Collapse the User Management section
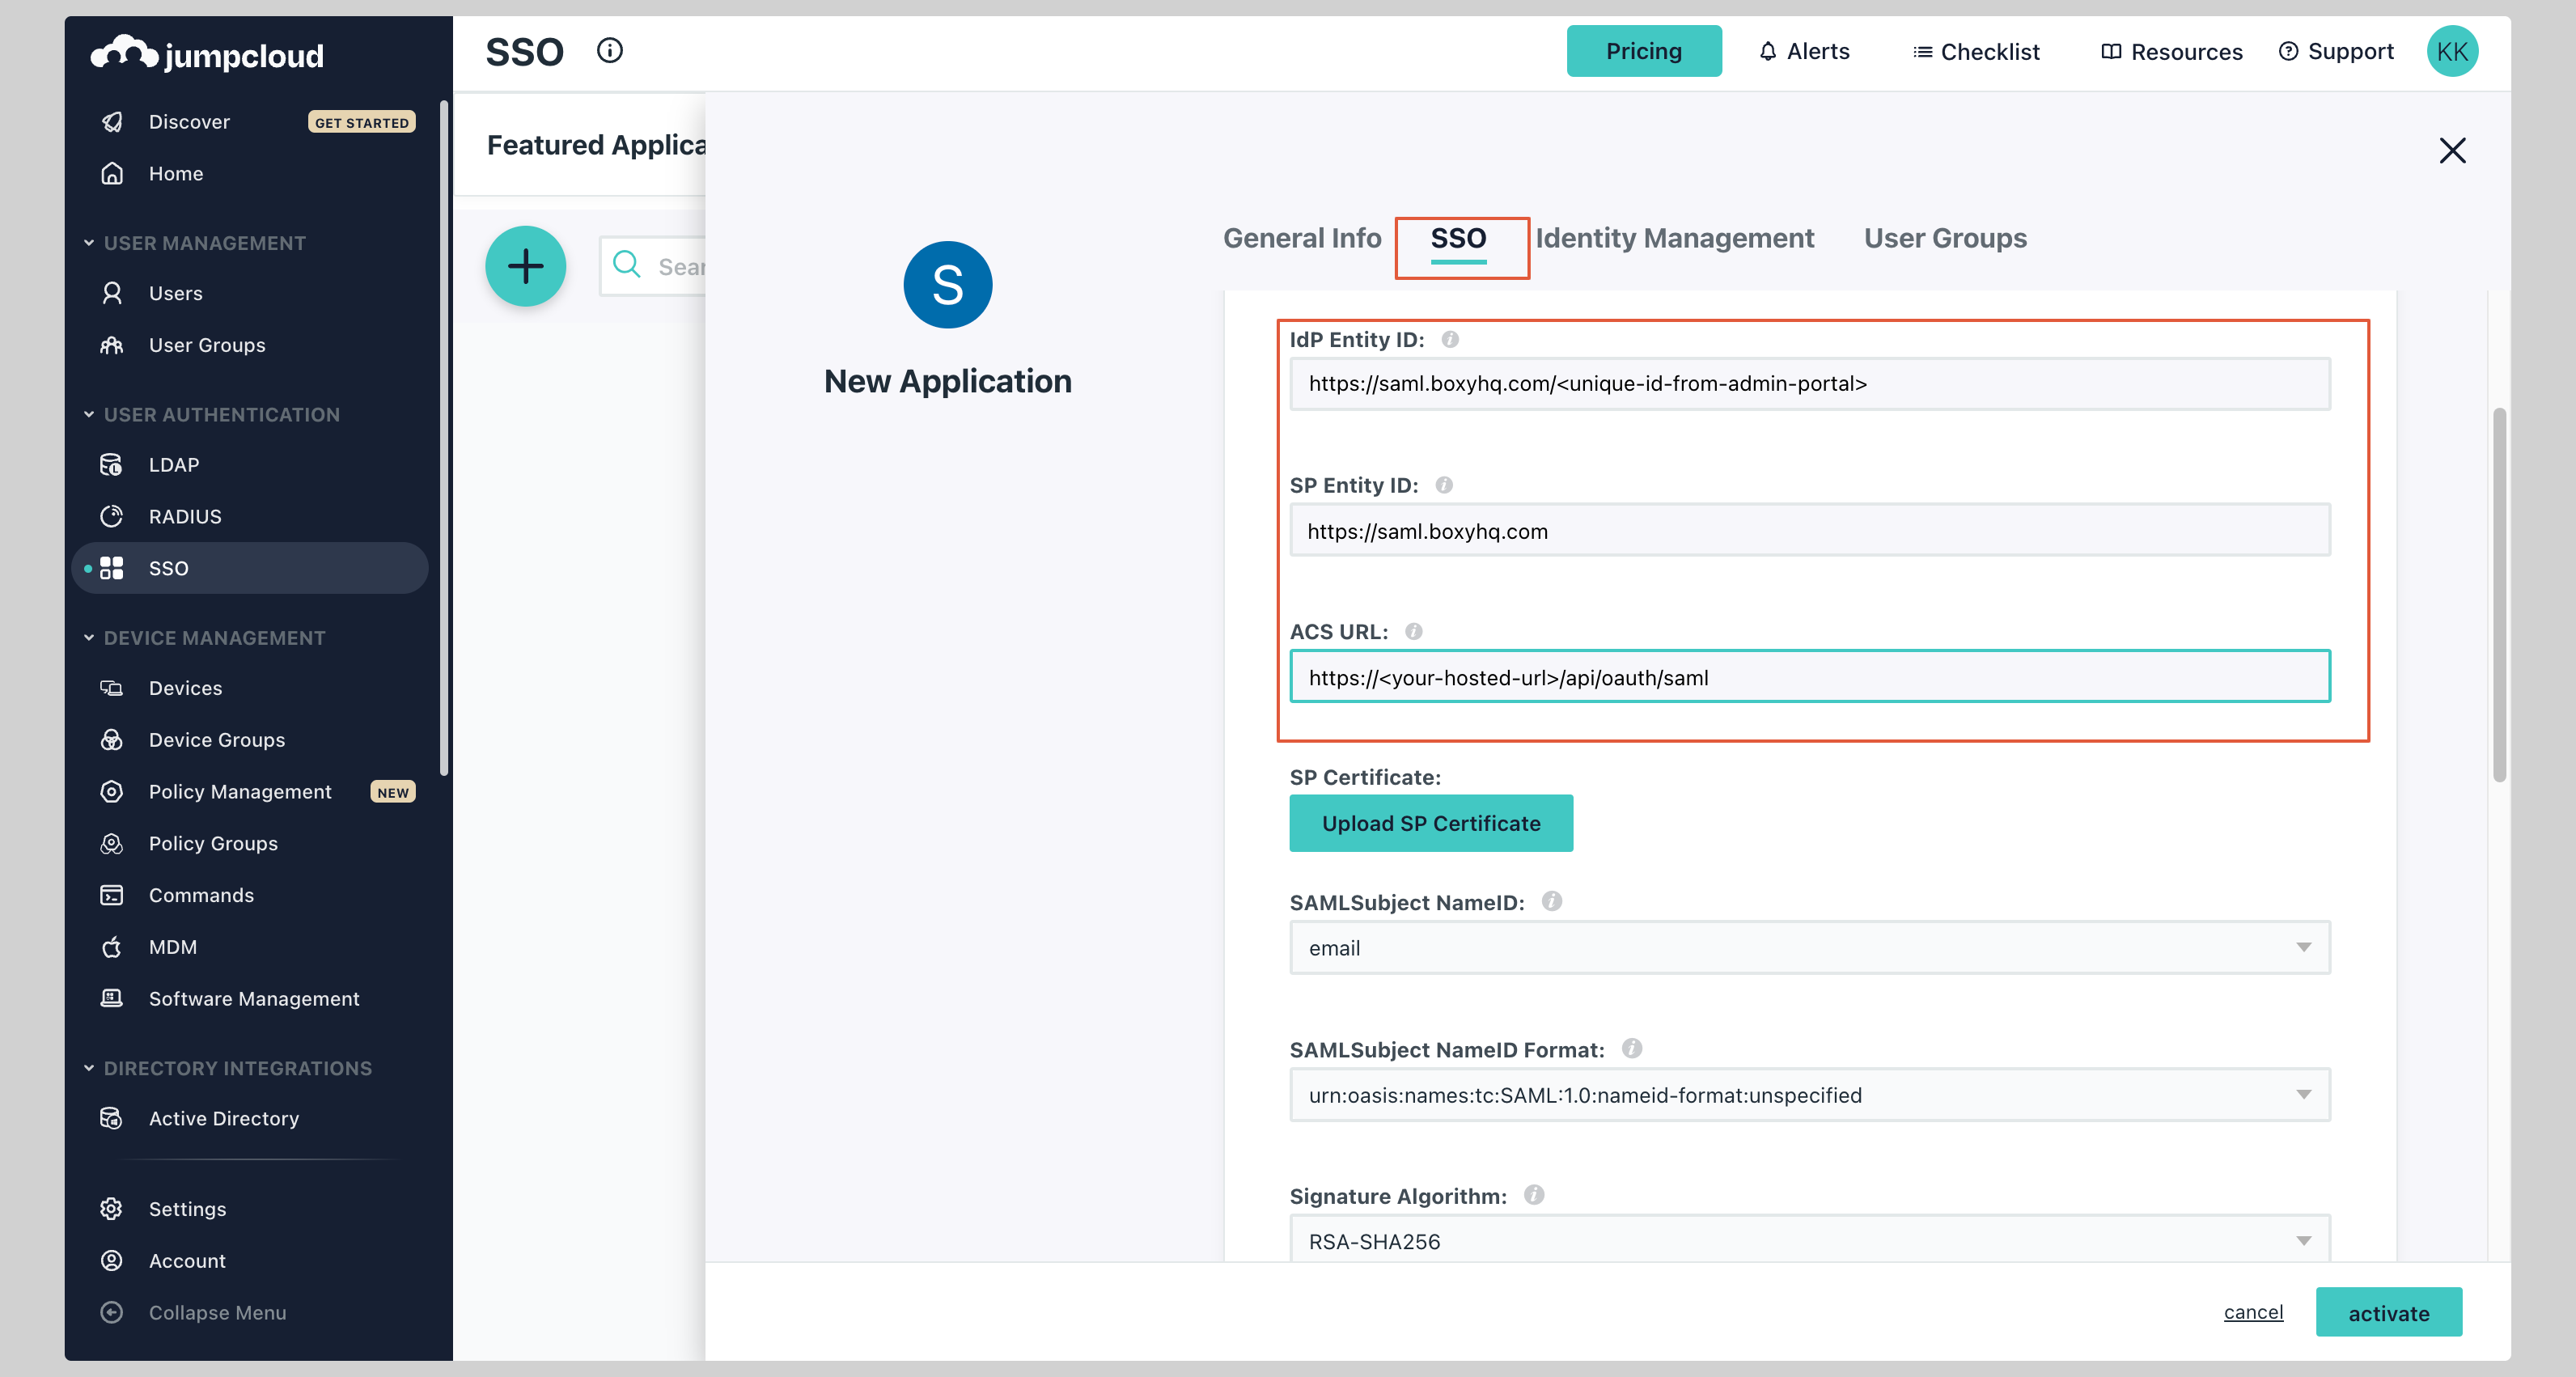 pyautogui.click(x=89, y=242)
